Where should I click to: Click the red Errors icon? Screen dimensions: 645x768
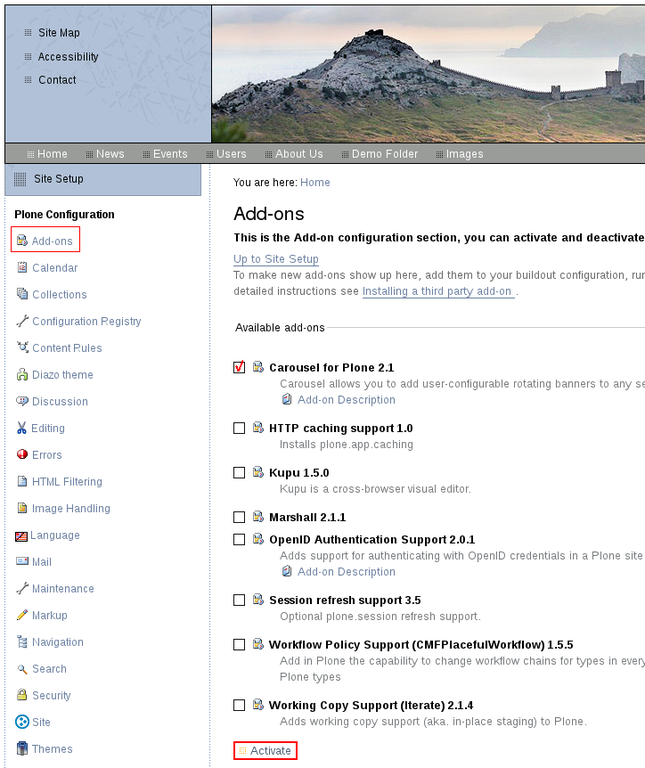click(22, 454)
